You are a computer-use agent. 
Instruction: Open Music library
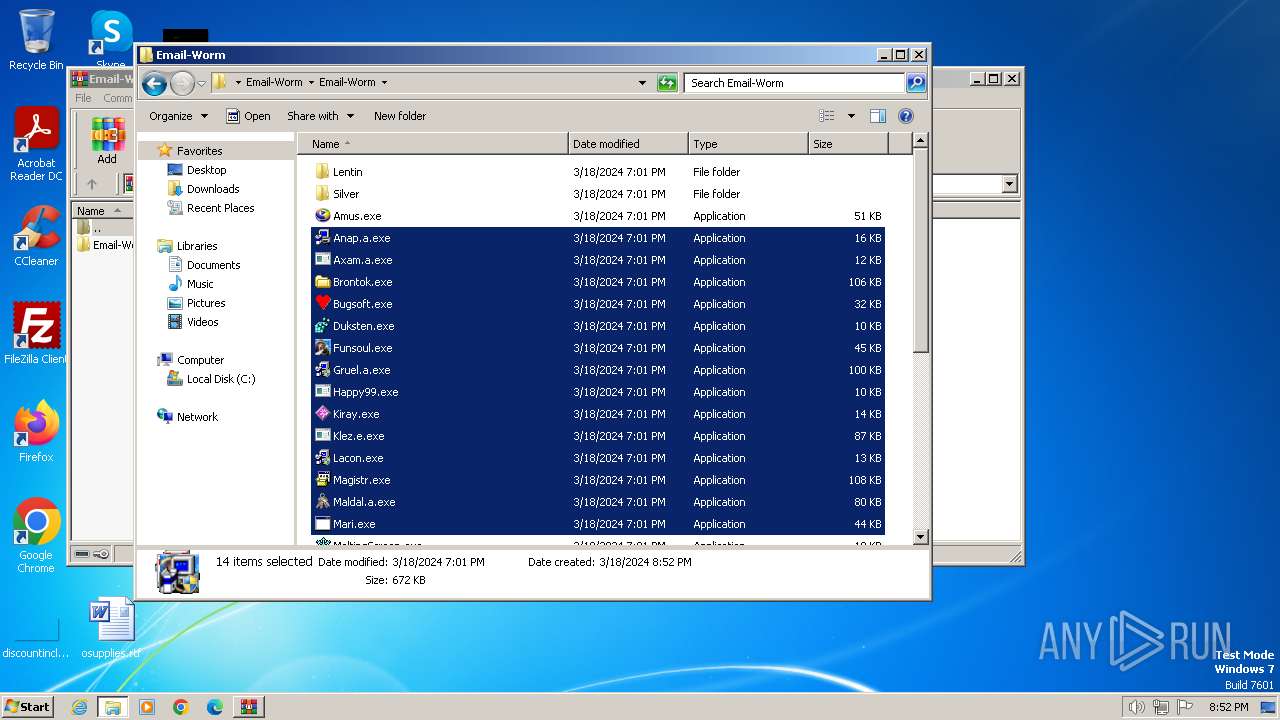tap(200, 284)
